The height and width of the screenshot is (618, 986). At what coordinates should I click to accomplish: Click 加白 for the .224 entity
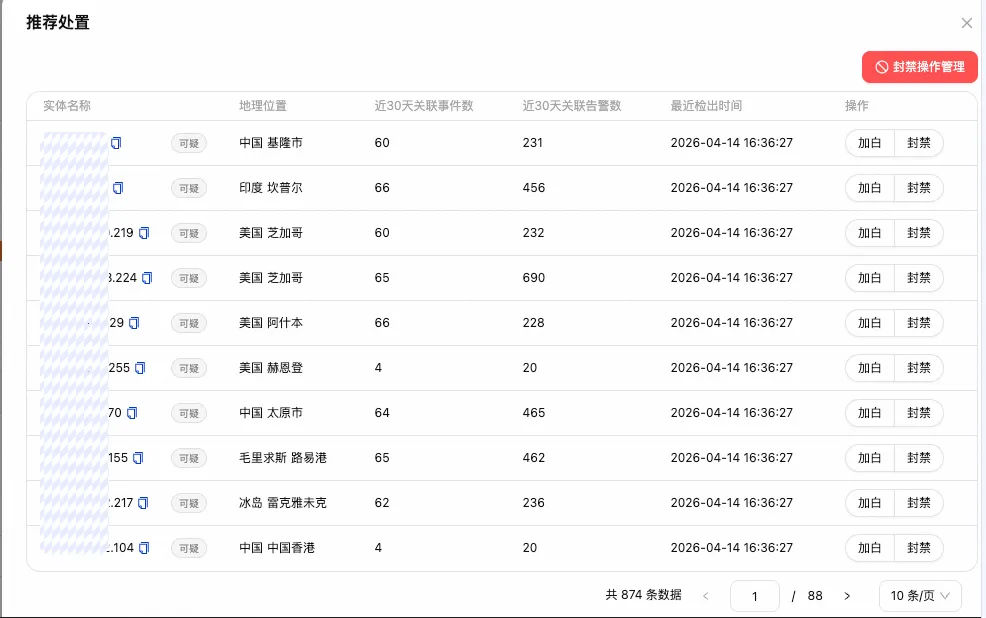870,278
